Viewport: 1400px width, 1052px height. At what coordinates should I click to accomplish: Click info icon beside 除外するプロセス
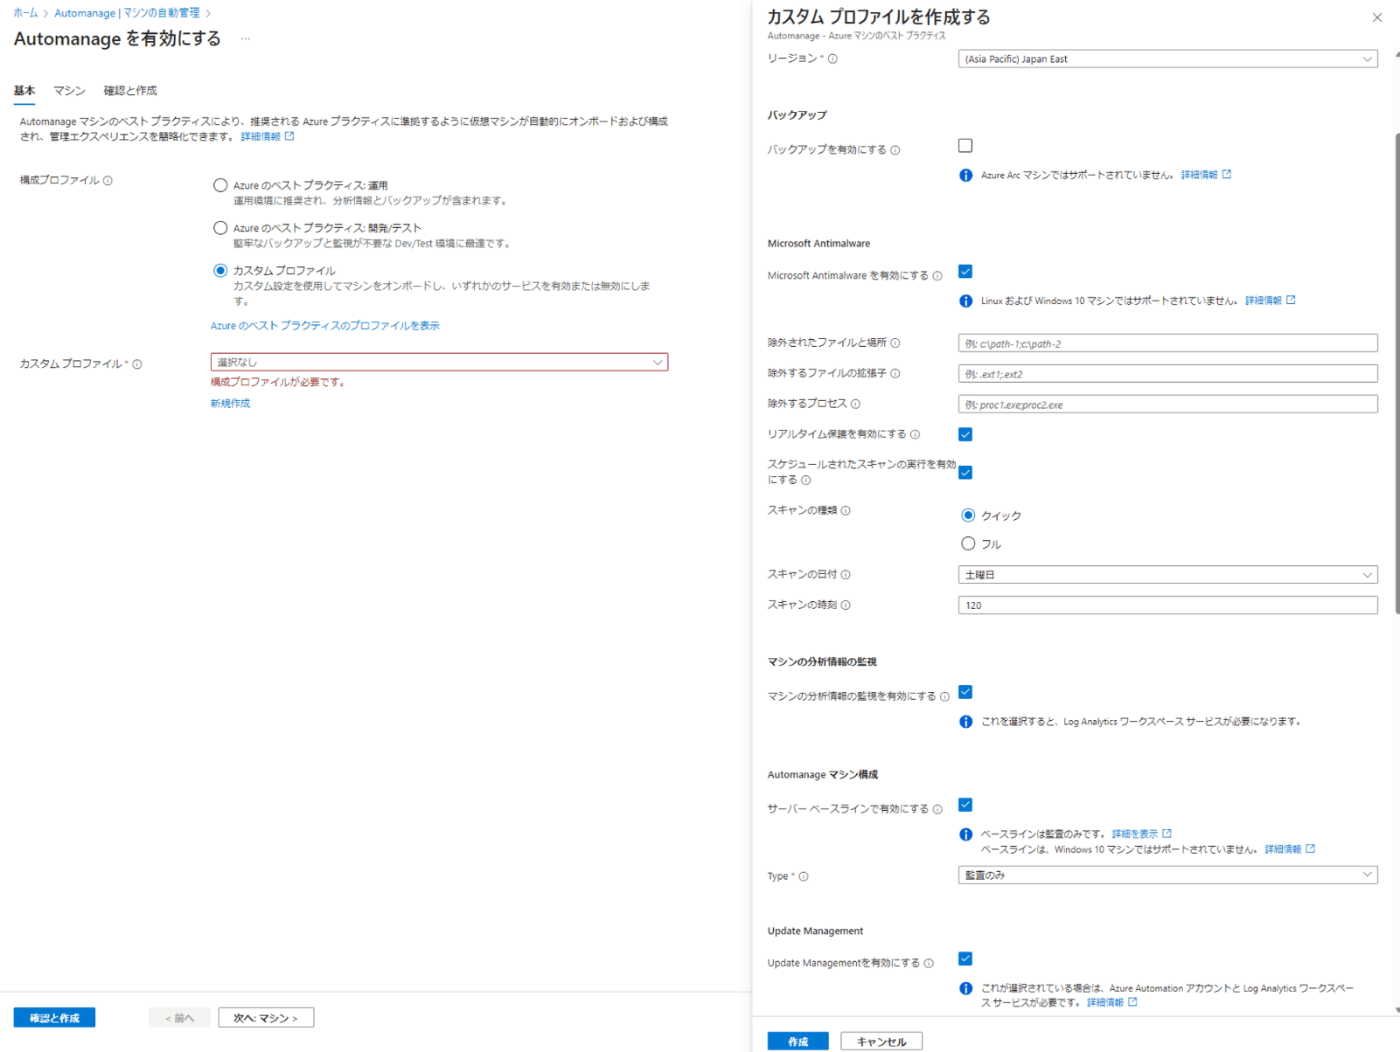855,404
